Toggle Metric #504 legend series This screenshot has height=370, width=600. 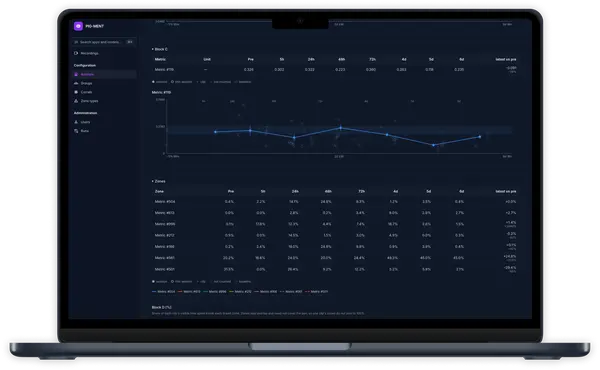(x=163, y=292)
